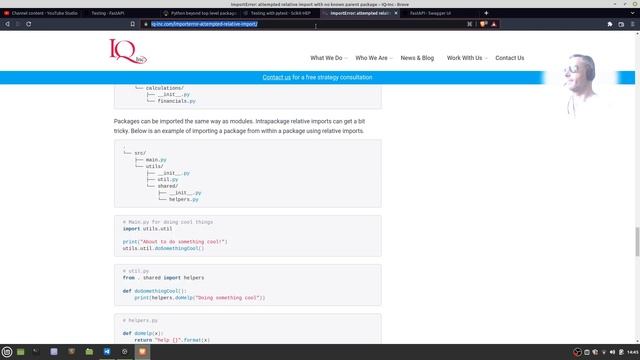
Task: Go back using the browser back arrow
Action: [7, 24]
